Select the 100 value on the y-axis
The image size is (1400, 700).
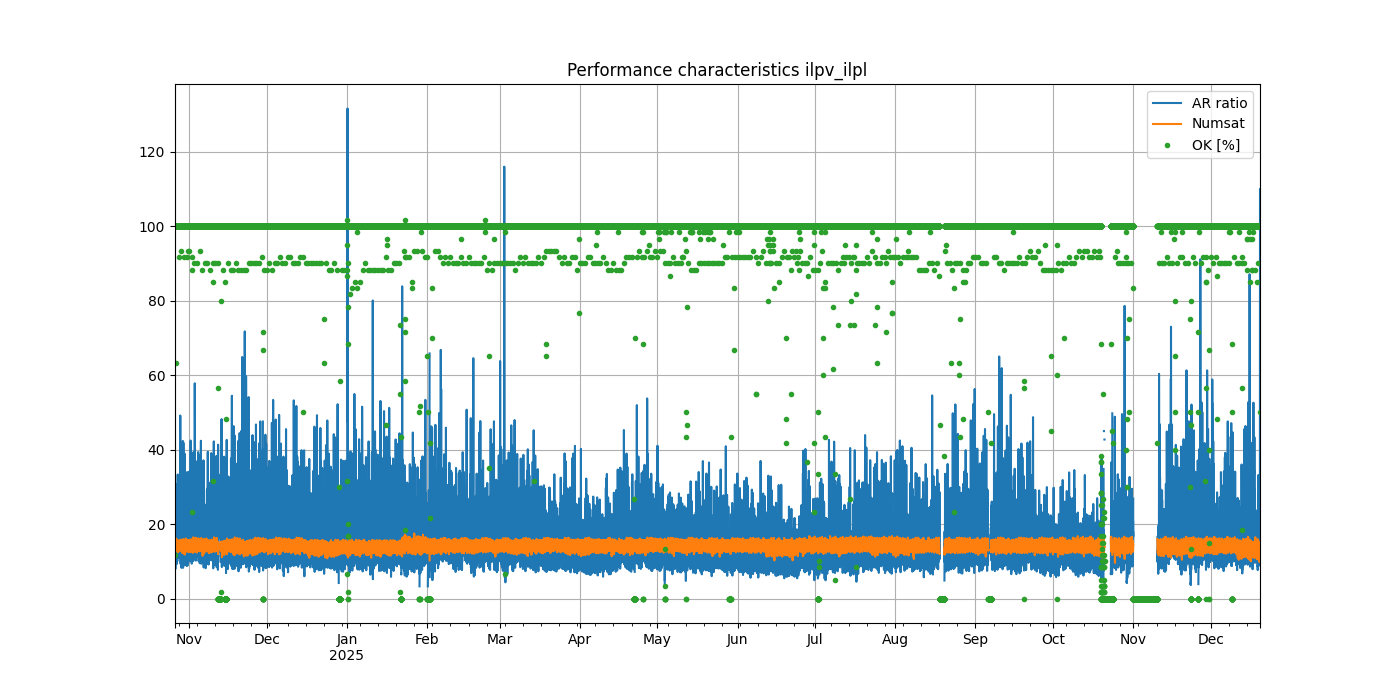(151, 227)
